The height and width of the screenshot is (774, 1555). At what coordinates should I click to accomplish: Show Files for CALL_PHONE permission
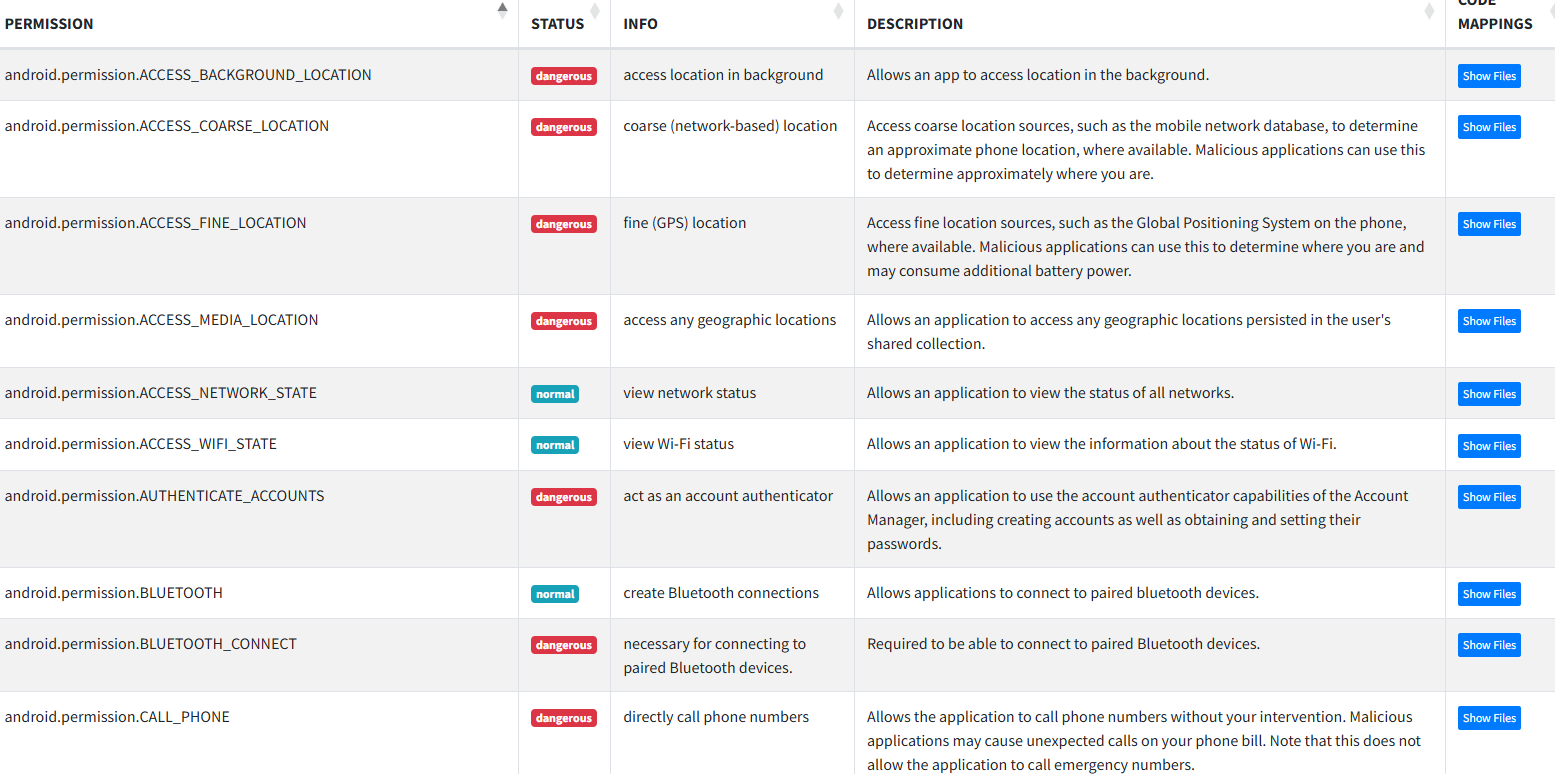pos(1489,718)
